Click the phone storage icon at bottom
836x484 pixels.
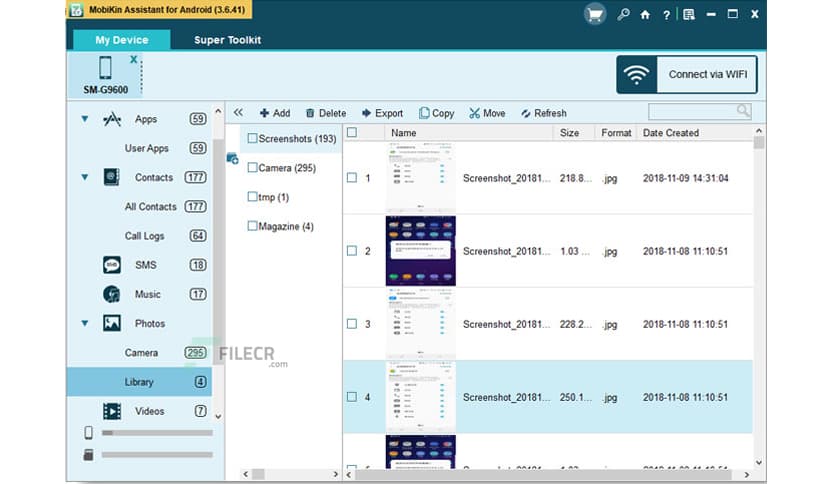pyautogui.click(x=89, y=432)
